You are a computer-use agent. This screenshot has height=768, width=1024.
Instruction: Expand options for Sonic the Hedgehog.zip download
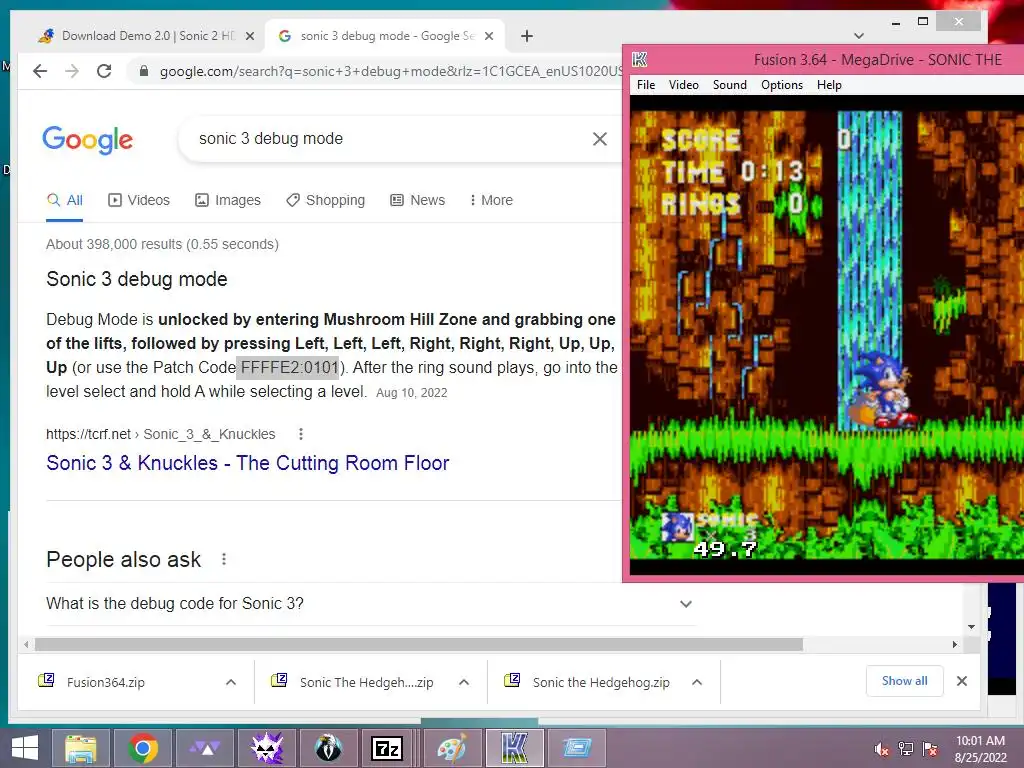pos(697,682)
